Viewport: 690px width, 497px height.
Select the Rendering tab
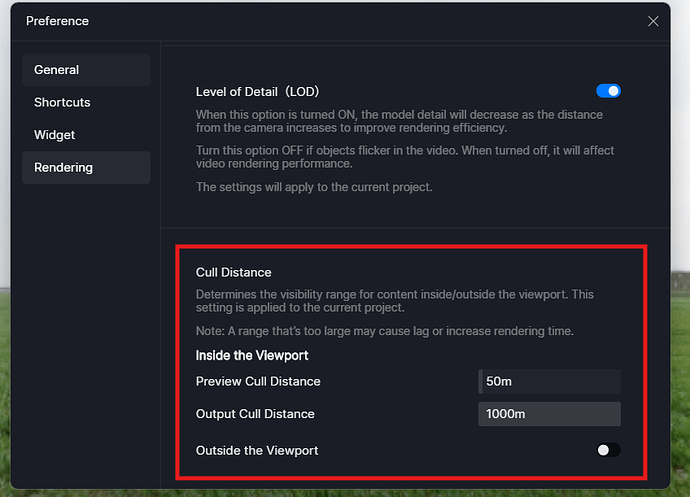click(86, 168)
